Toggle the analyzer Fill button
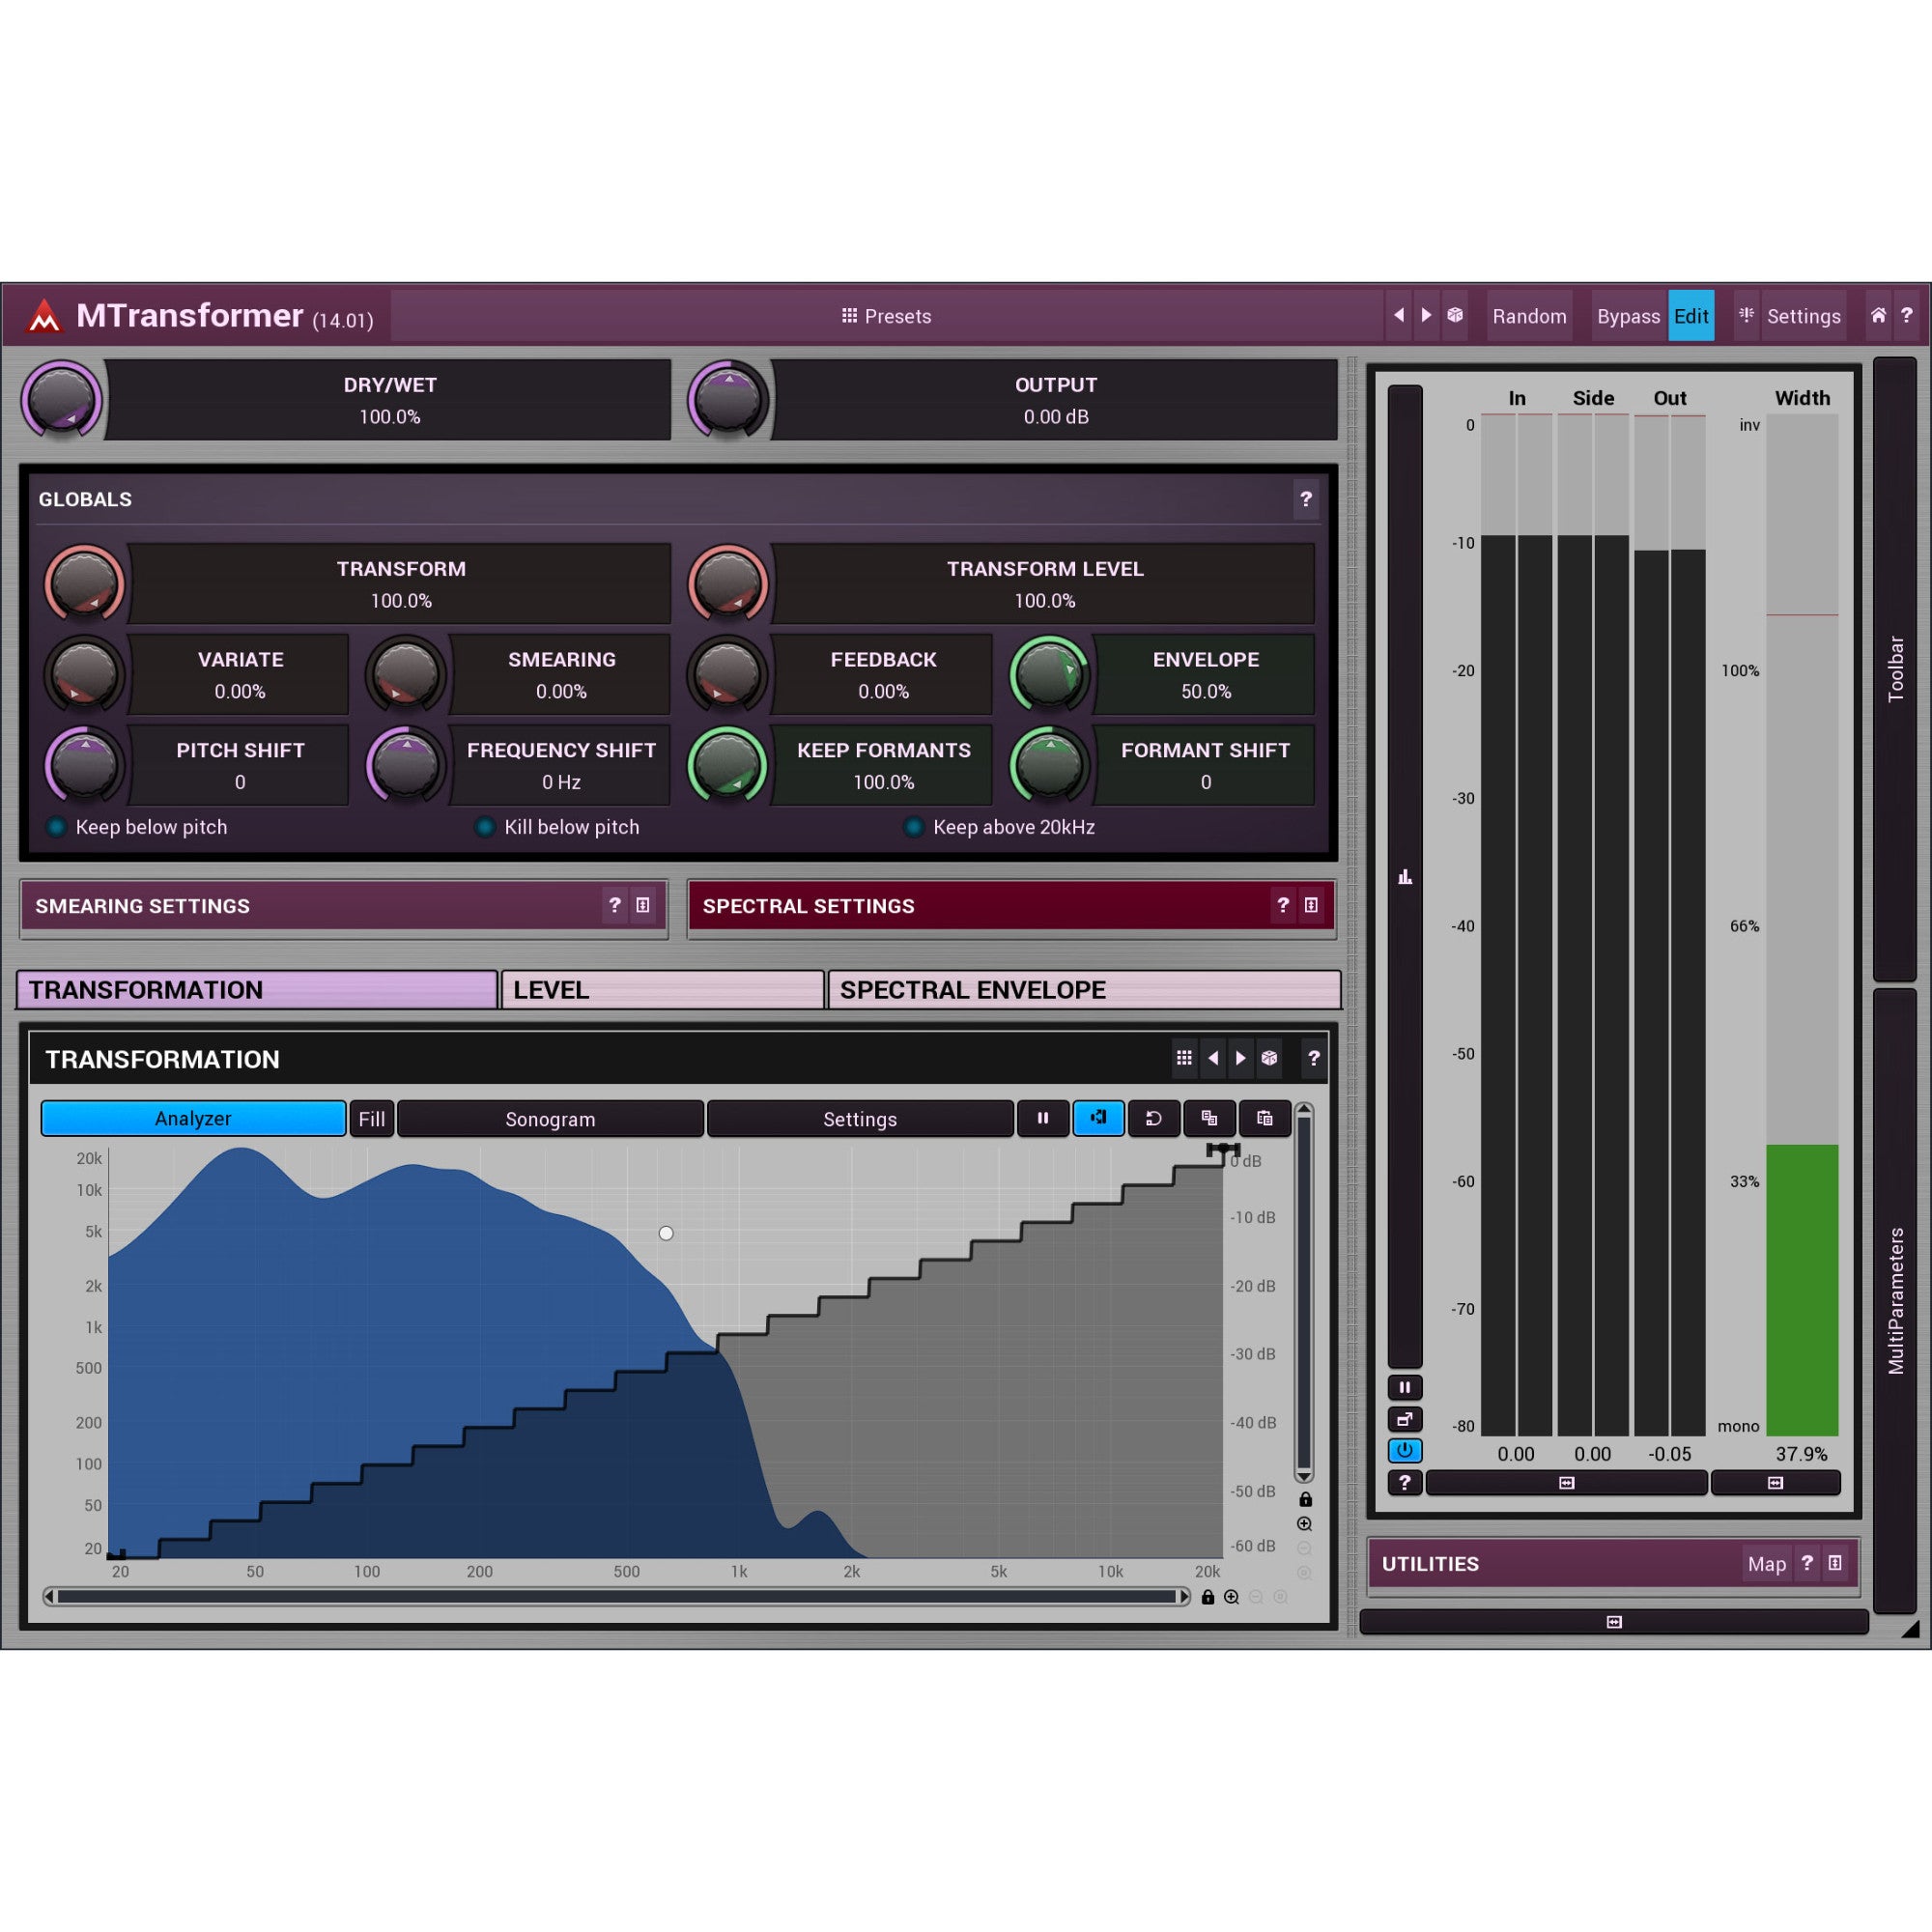This screenshot has height=1932, width=1932. point(372,1118)
